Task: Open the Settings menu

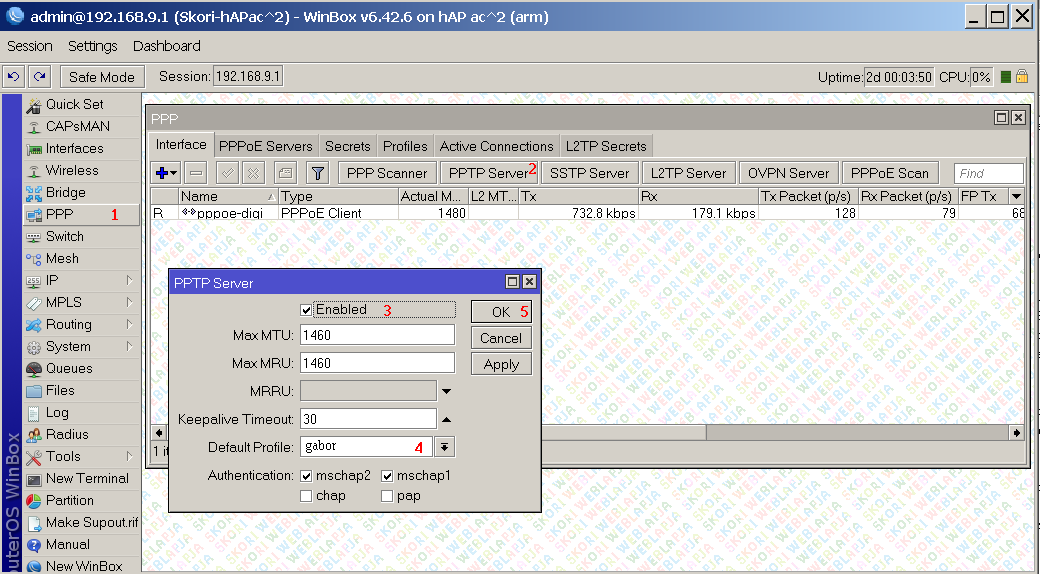Action: (x=92, y=46)
